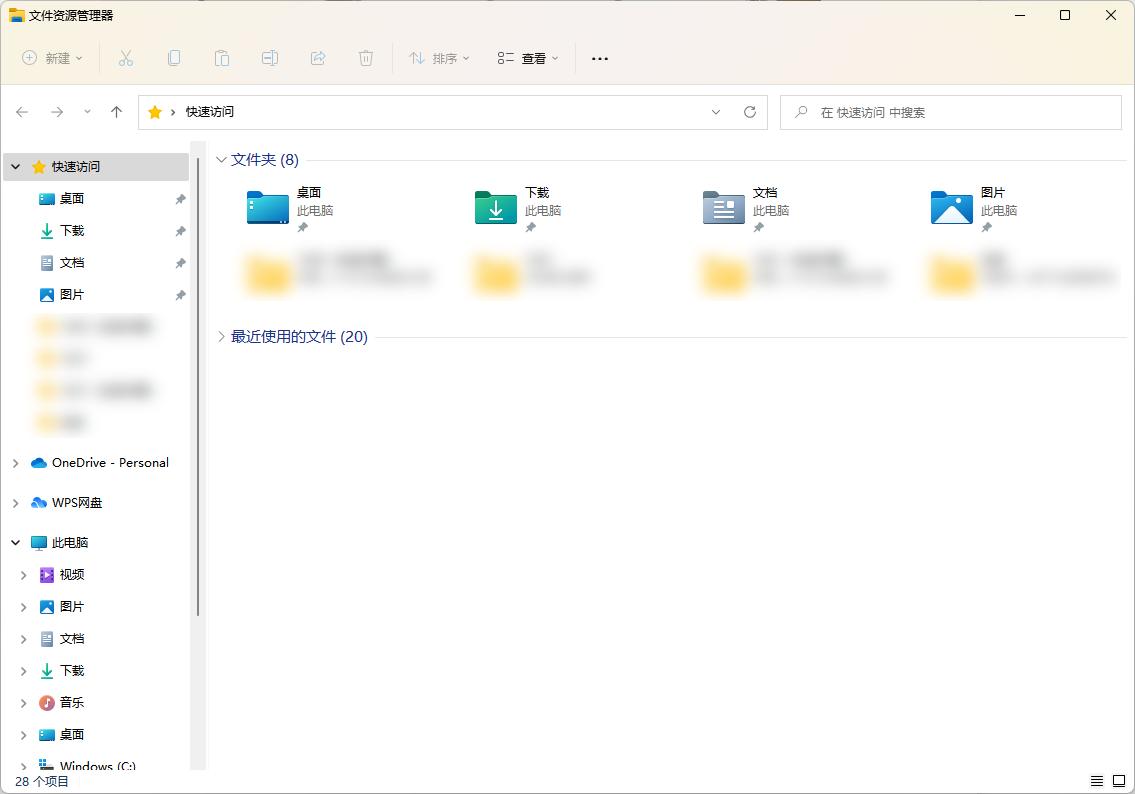The width and height of the screenshot is (1135, 794).
Task: Click the Share icon in toolbar
Action: click(x=318, y=58)
